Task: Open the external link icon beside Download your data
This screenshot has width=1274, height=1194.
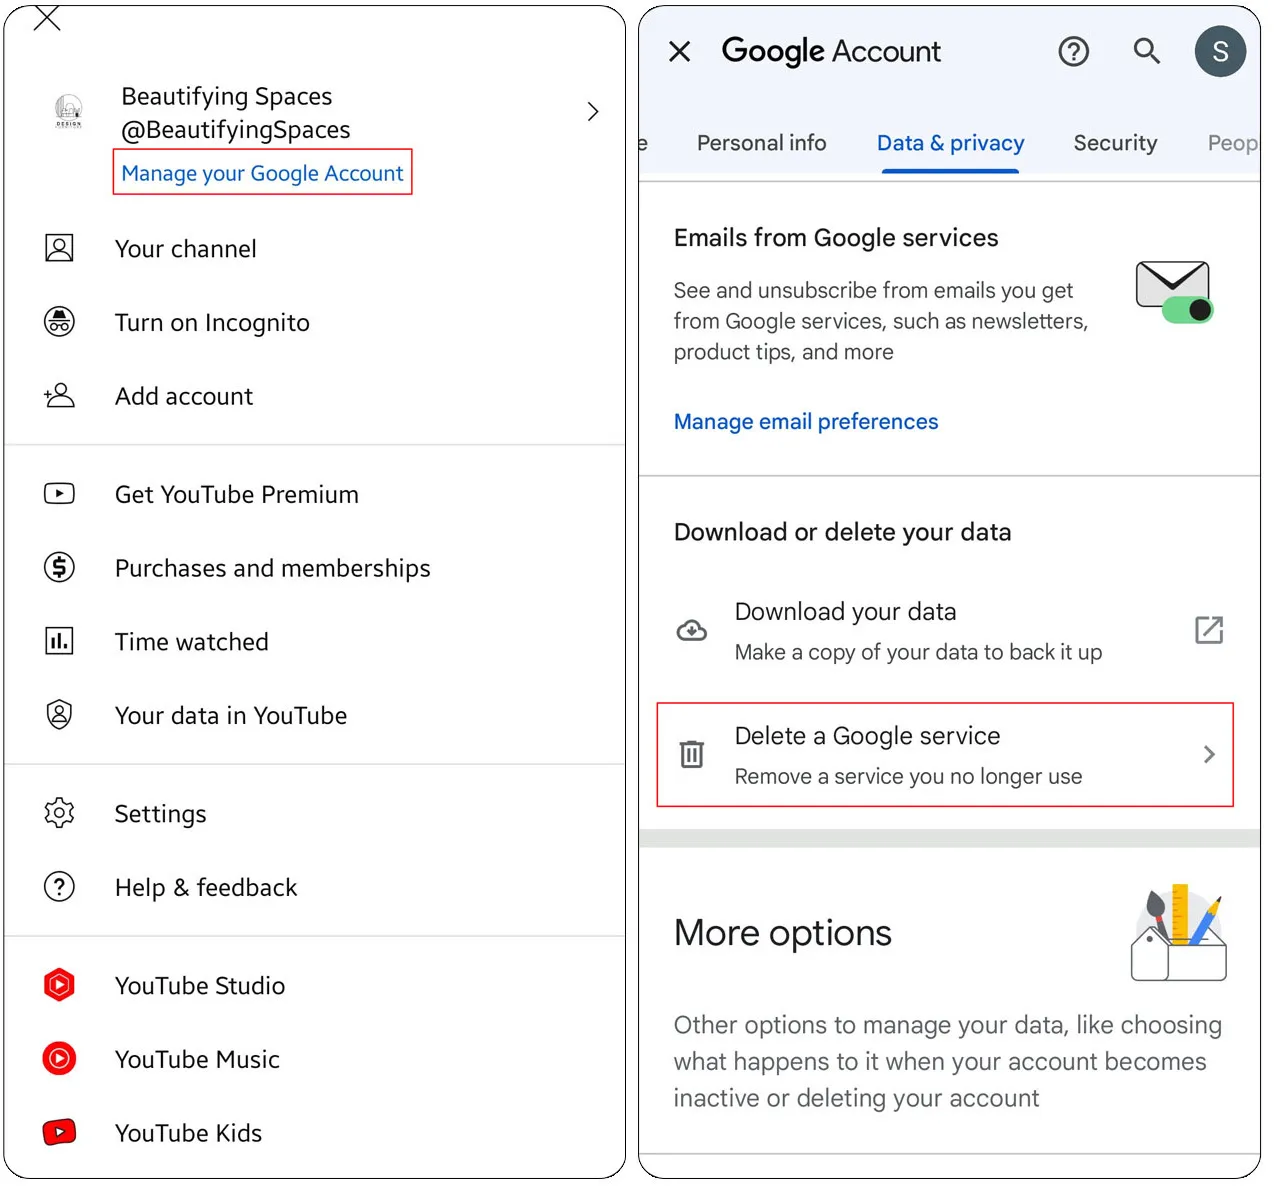Action: [x=1208, y=630]
